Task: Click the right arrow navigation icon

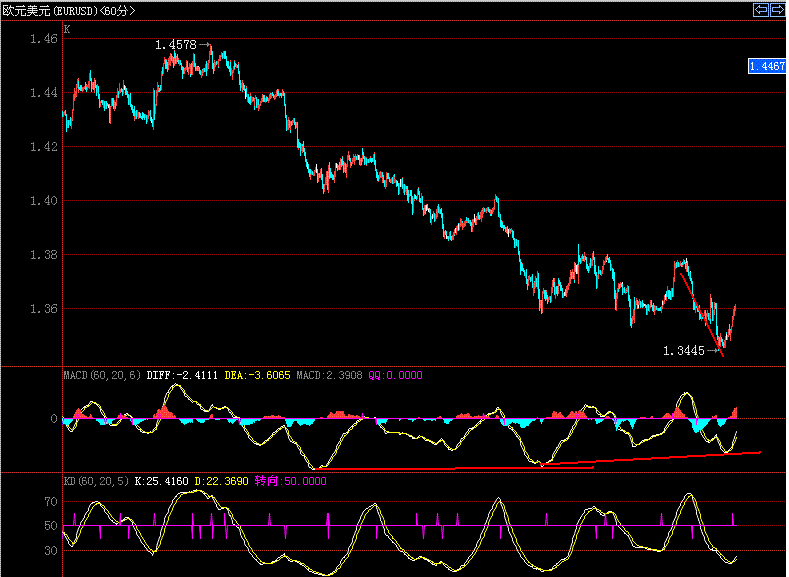Action: click(x=777, y=10)
